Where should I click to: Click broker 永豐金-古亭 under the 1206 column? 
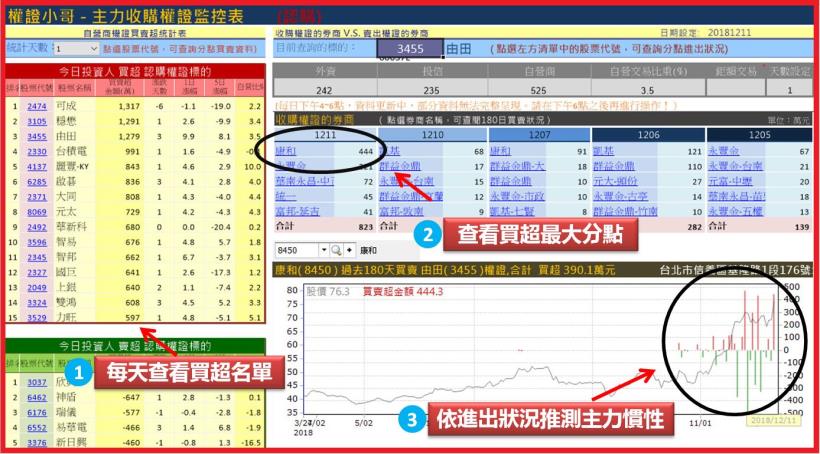point(620,197)
